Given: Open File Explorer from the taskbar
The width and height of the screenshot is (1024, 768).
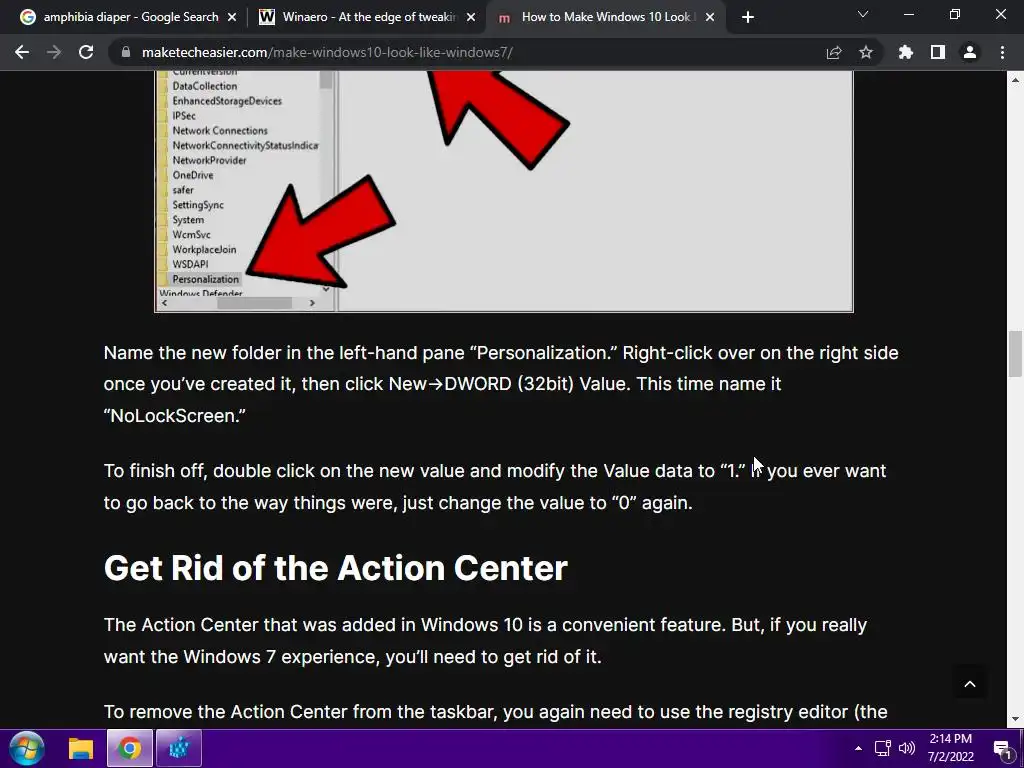Looking at the screenshot, I should 81,748.
